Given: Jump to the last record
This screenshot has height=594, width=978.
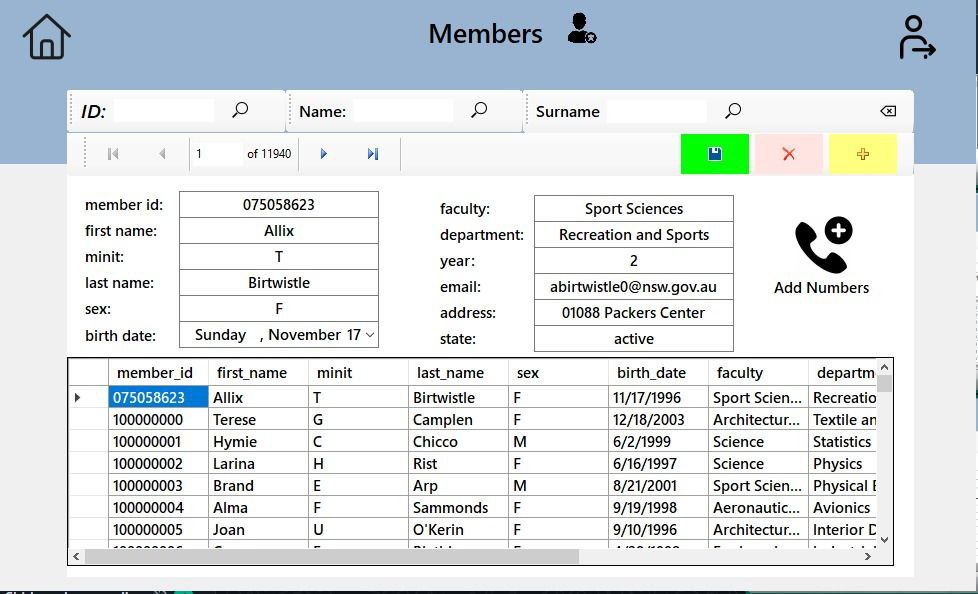Looking at the screenshot, I should point(373,154).
